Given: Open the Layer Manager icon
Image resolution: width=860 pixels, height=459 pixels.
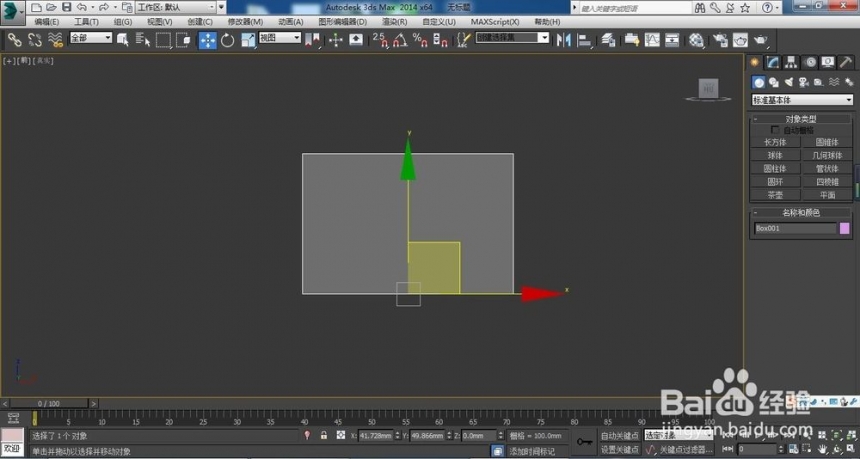Looking at the screenshot, I should (x=608, y=40).
